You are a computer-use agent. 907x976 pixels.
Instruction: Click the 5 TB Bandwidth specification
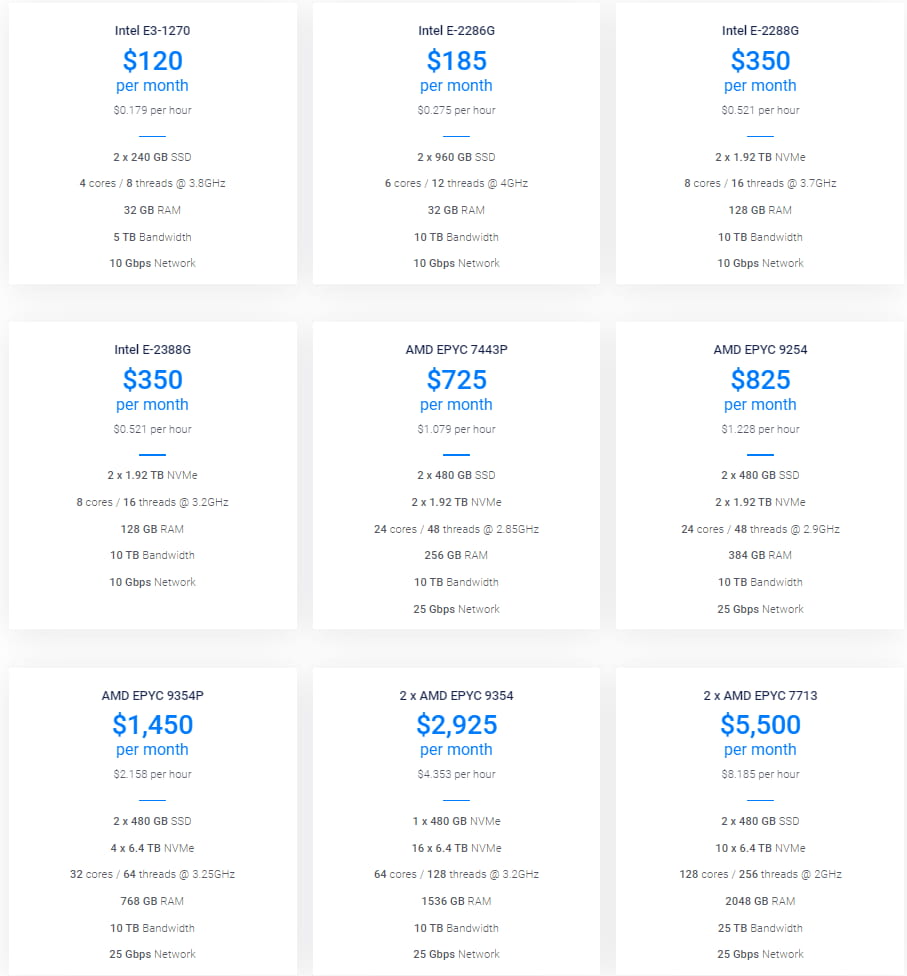click(x=152, y=237)
